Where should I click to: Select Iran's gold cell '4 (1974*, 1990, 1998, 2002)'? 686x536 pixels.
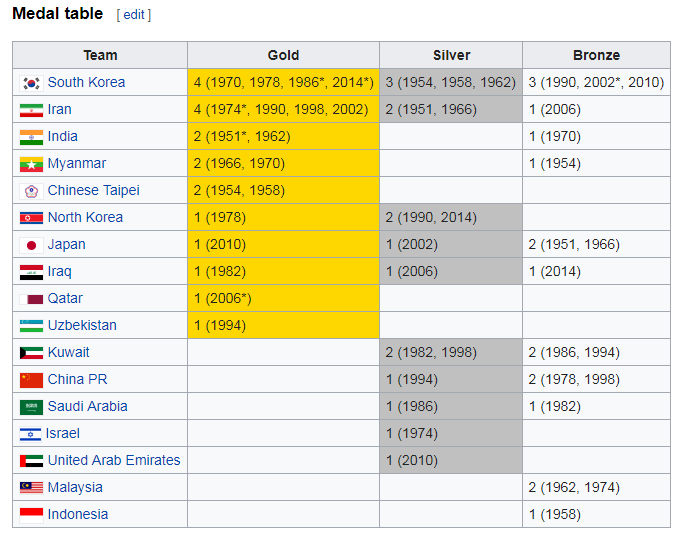coord(284,109)
